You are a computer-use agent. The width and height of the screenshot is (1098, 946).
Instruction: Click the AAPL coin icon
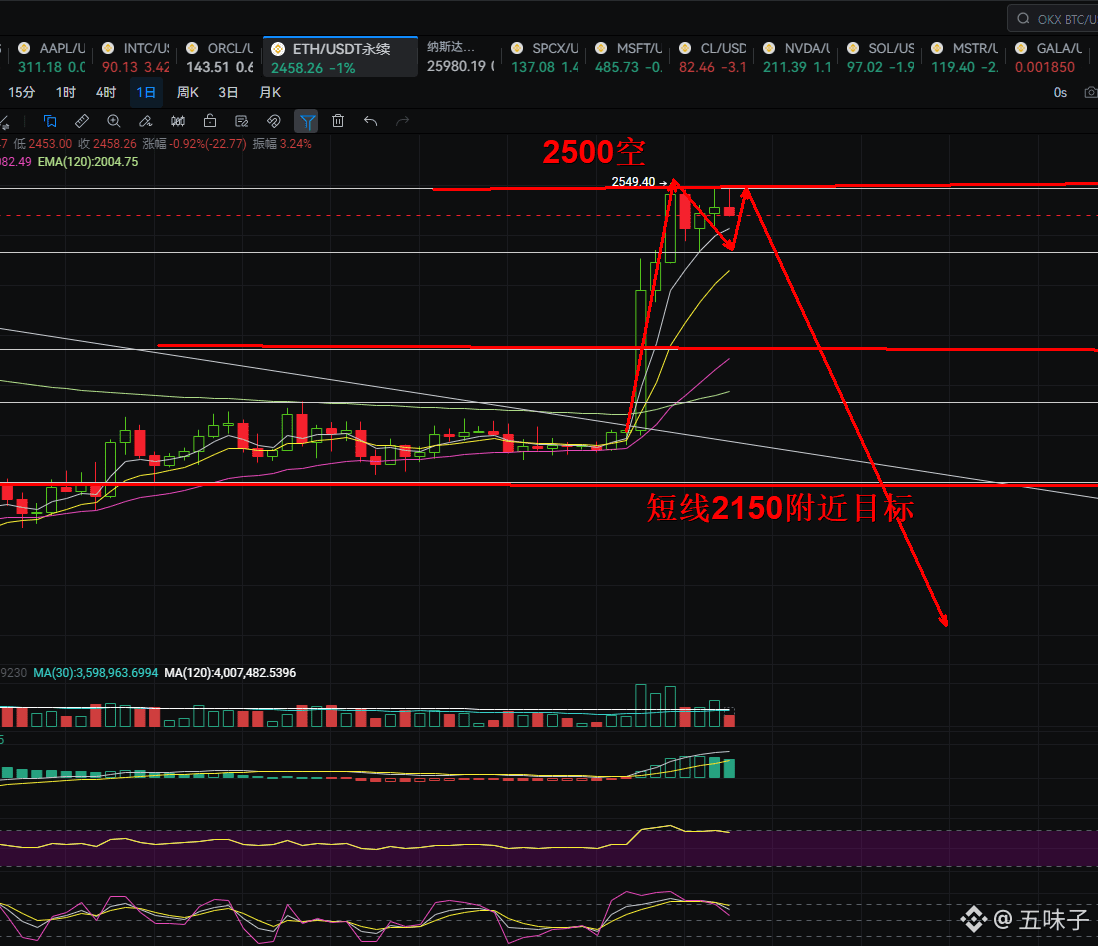pyautogui.click(x=24, y=48)
